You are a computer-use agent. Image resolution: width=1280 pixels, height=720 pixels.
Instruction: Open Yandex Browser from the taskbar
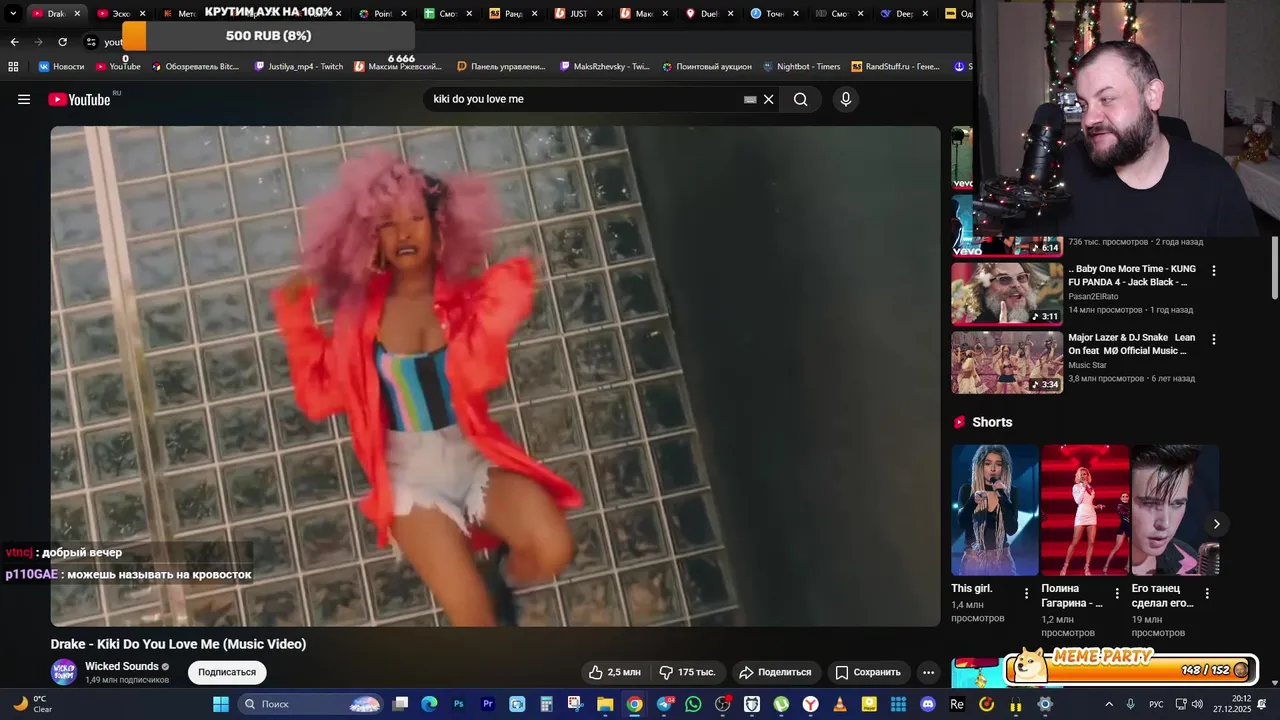click(811, 704)
